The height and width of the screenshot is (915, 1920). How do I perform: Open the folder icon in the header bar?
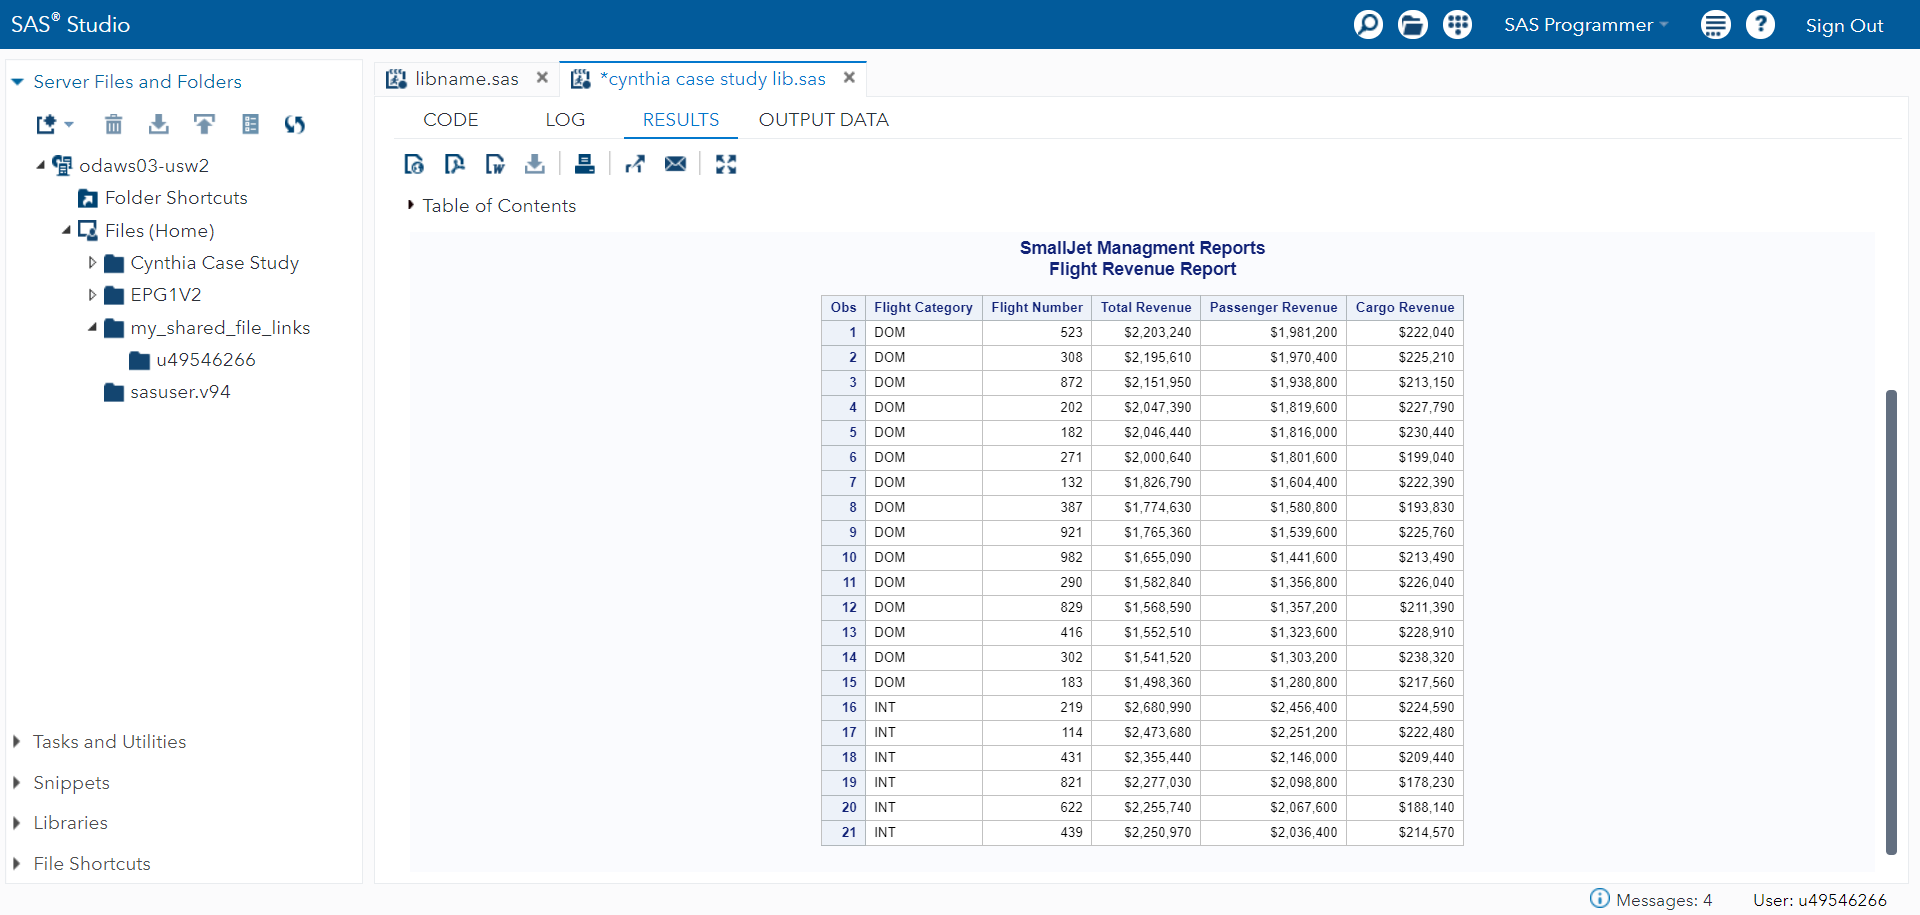point(1412,24)
